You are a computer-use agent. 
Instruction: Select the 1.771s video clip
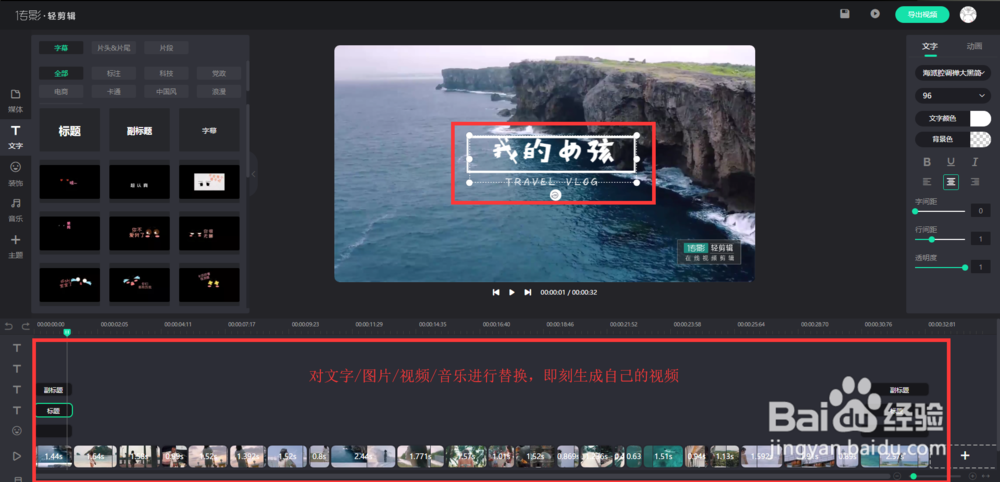pyautogui.click(x=420, y=456)
